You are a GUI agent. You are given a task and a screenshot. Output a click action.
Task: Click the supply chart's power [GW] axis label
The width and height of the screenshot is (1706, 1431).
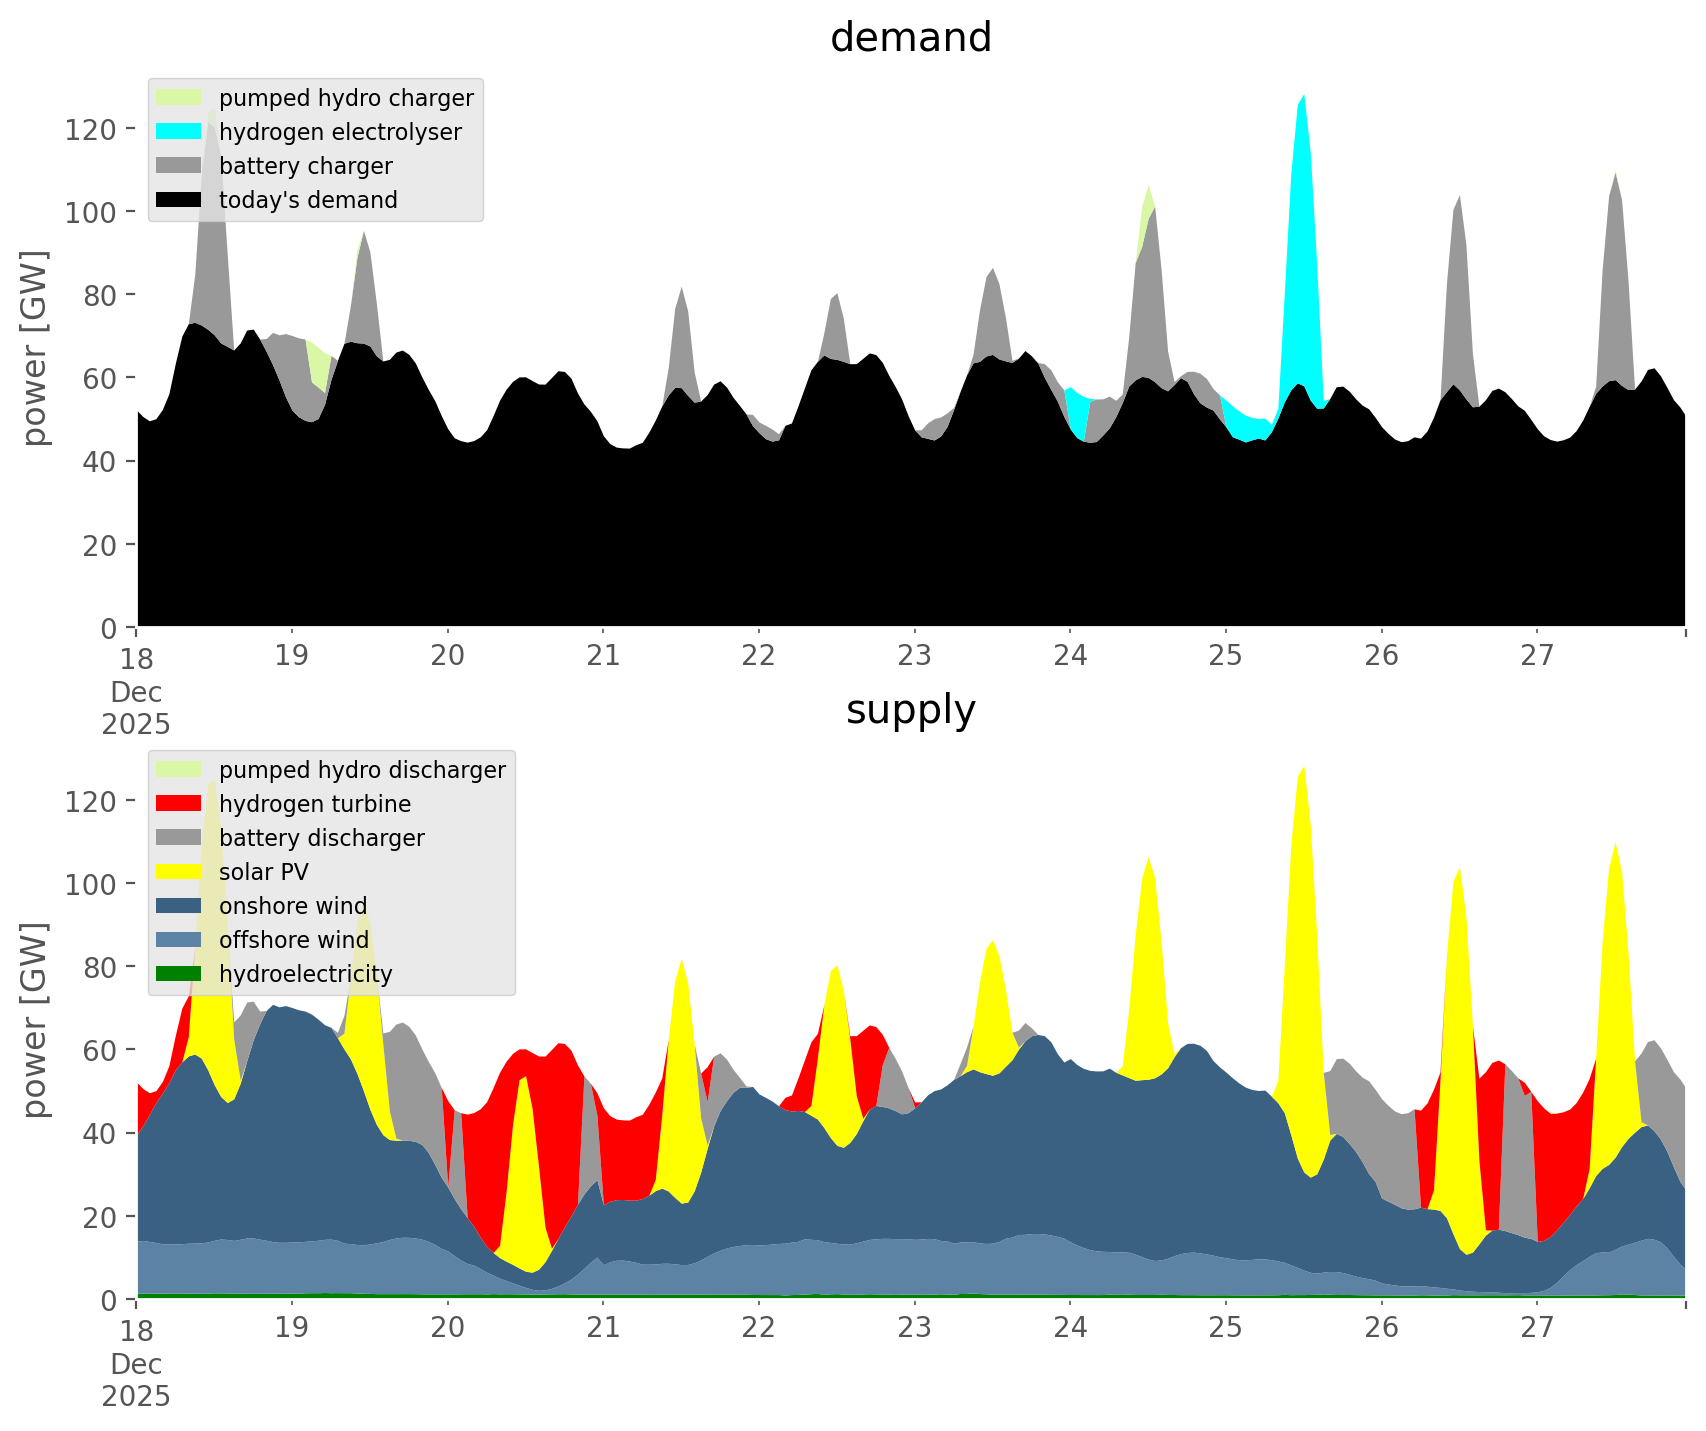(x=35, y=1020)
